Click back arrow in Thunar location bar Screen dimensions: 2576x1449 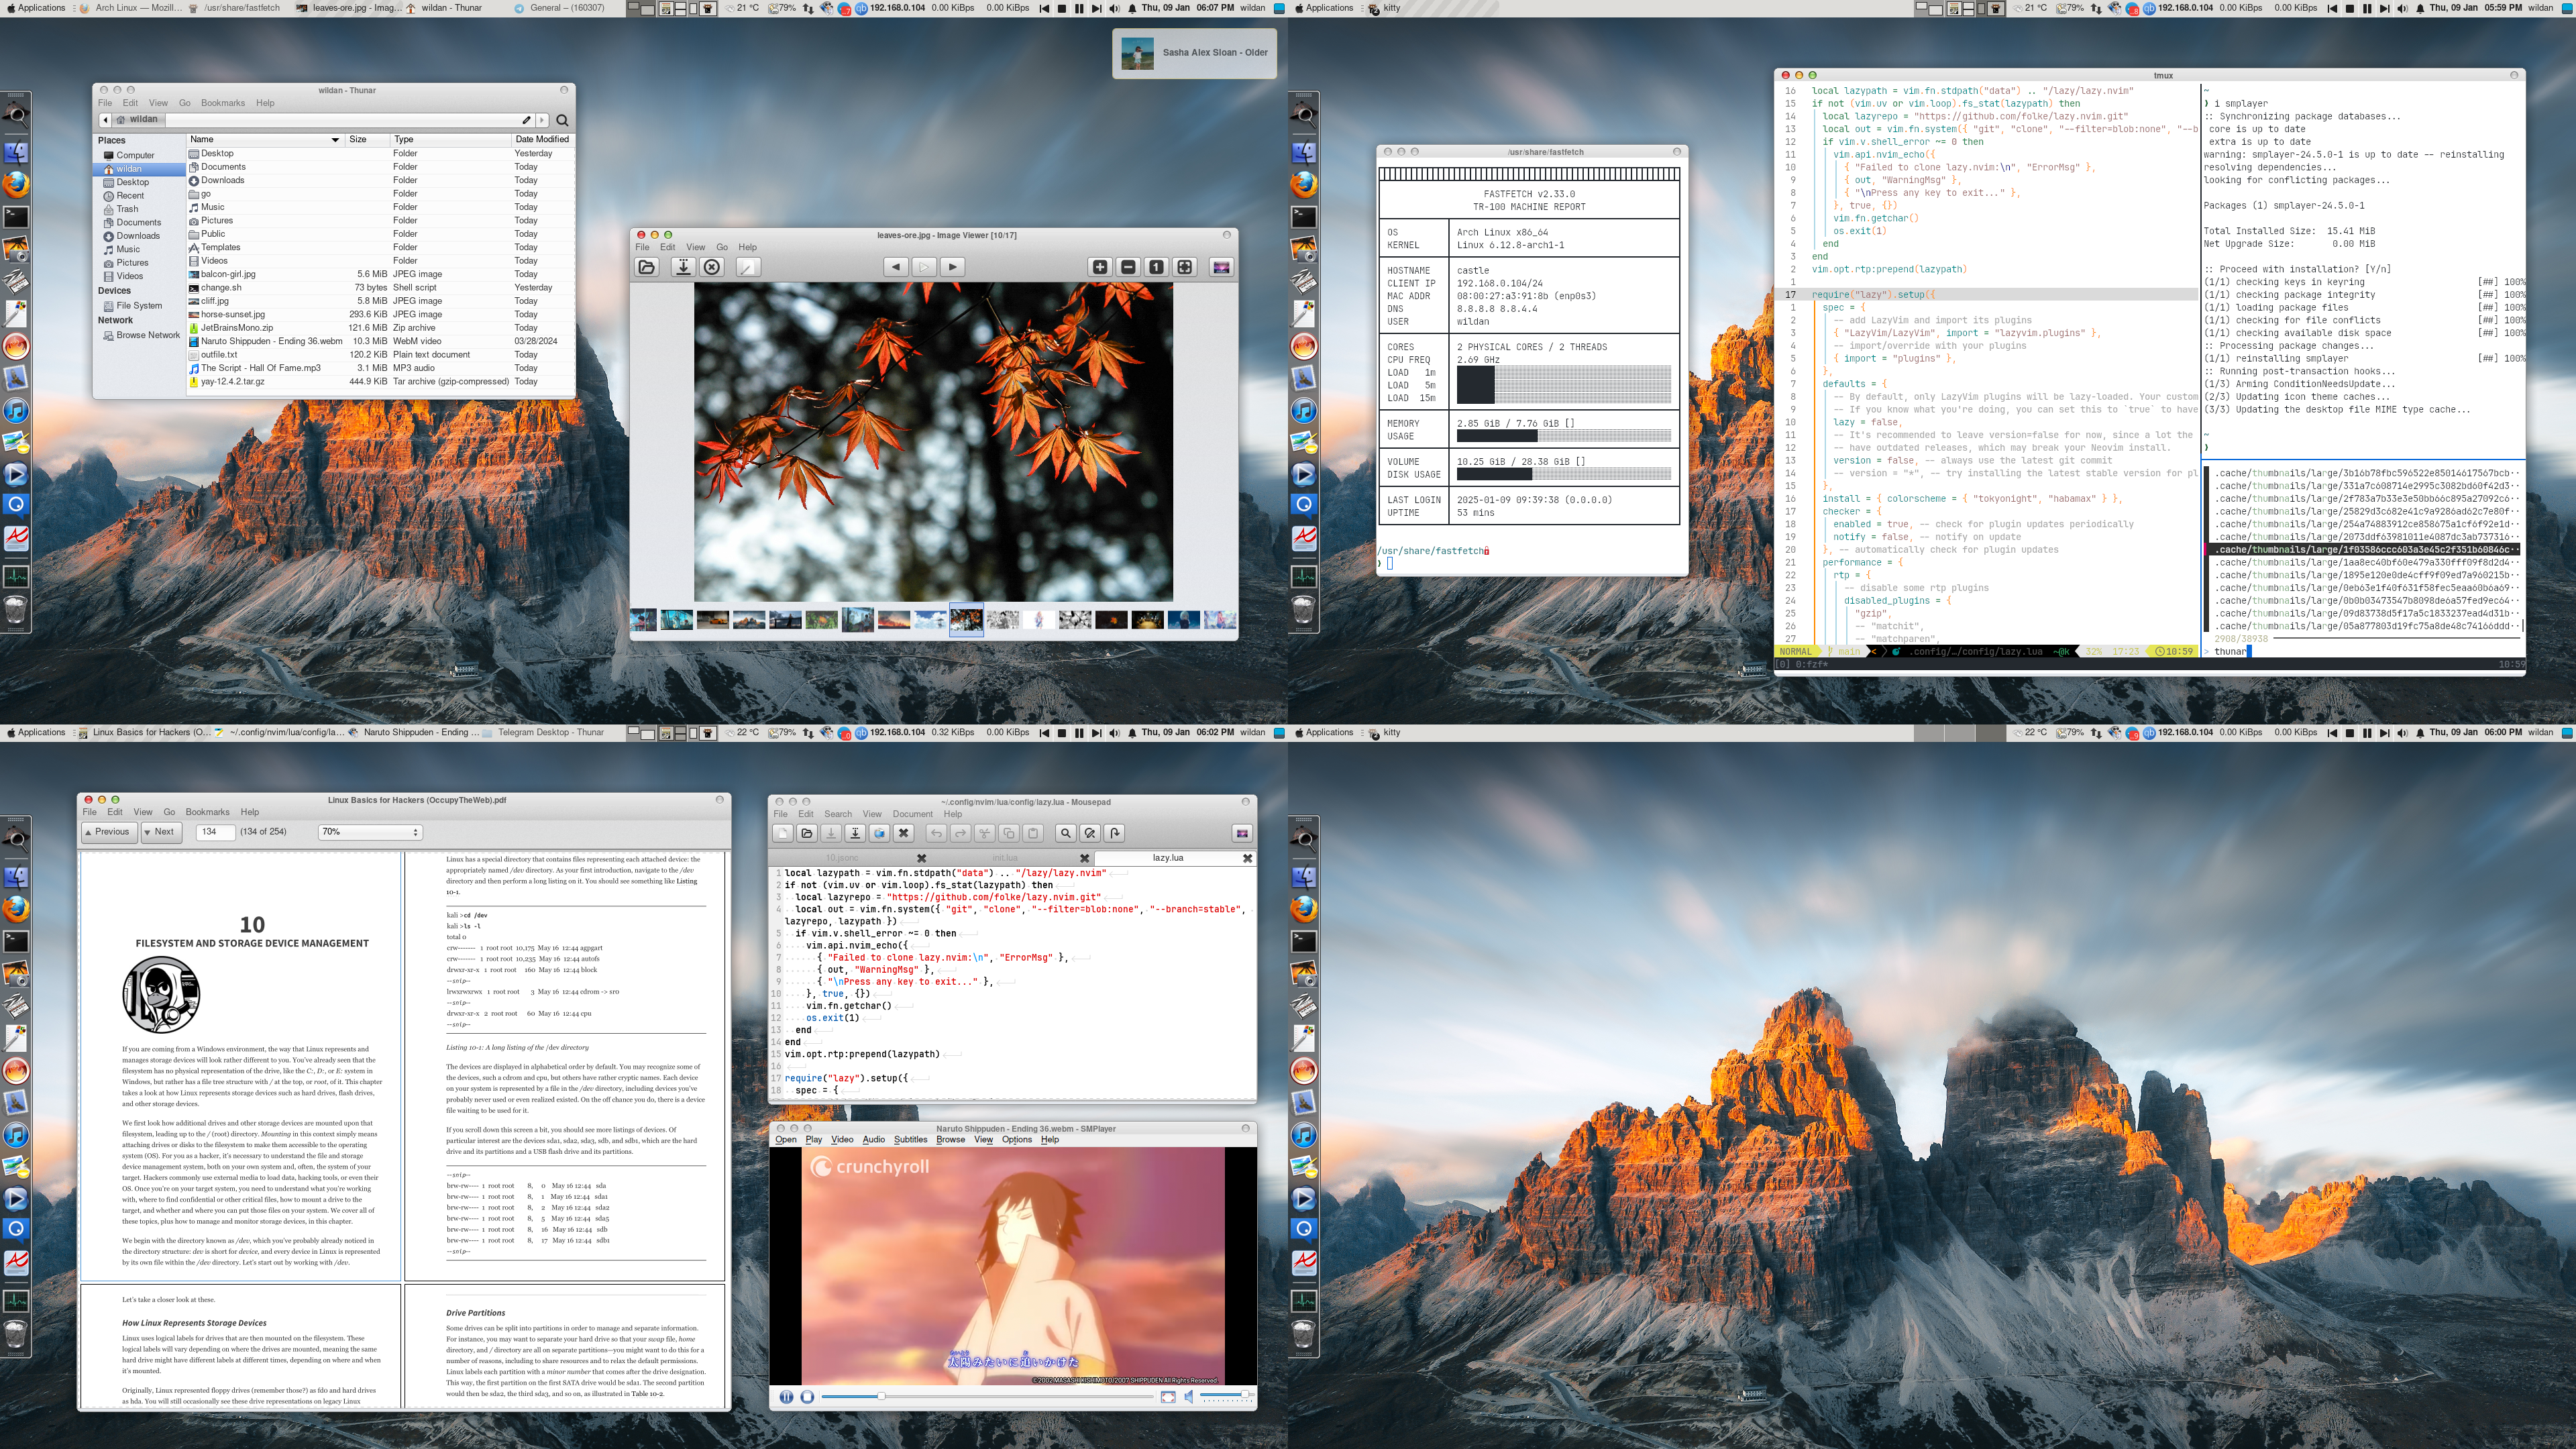[x=105, y=119]
